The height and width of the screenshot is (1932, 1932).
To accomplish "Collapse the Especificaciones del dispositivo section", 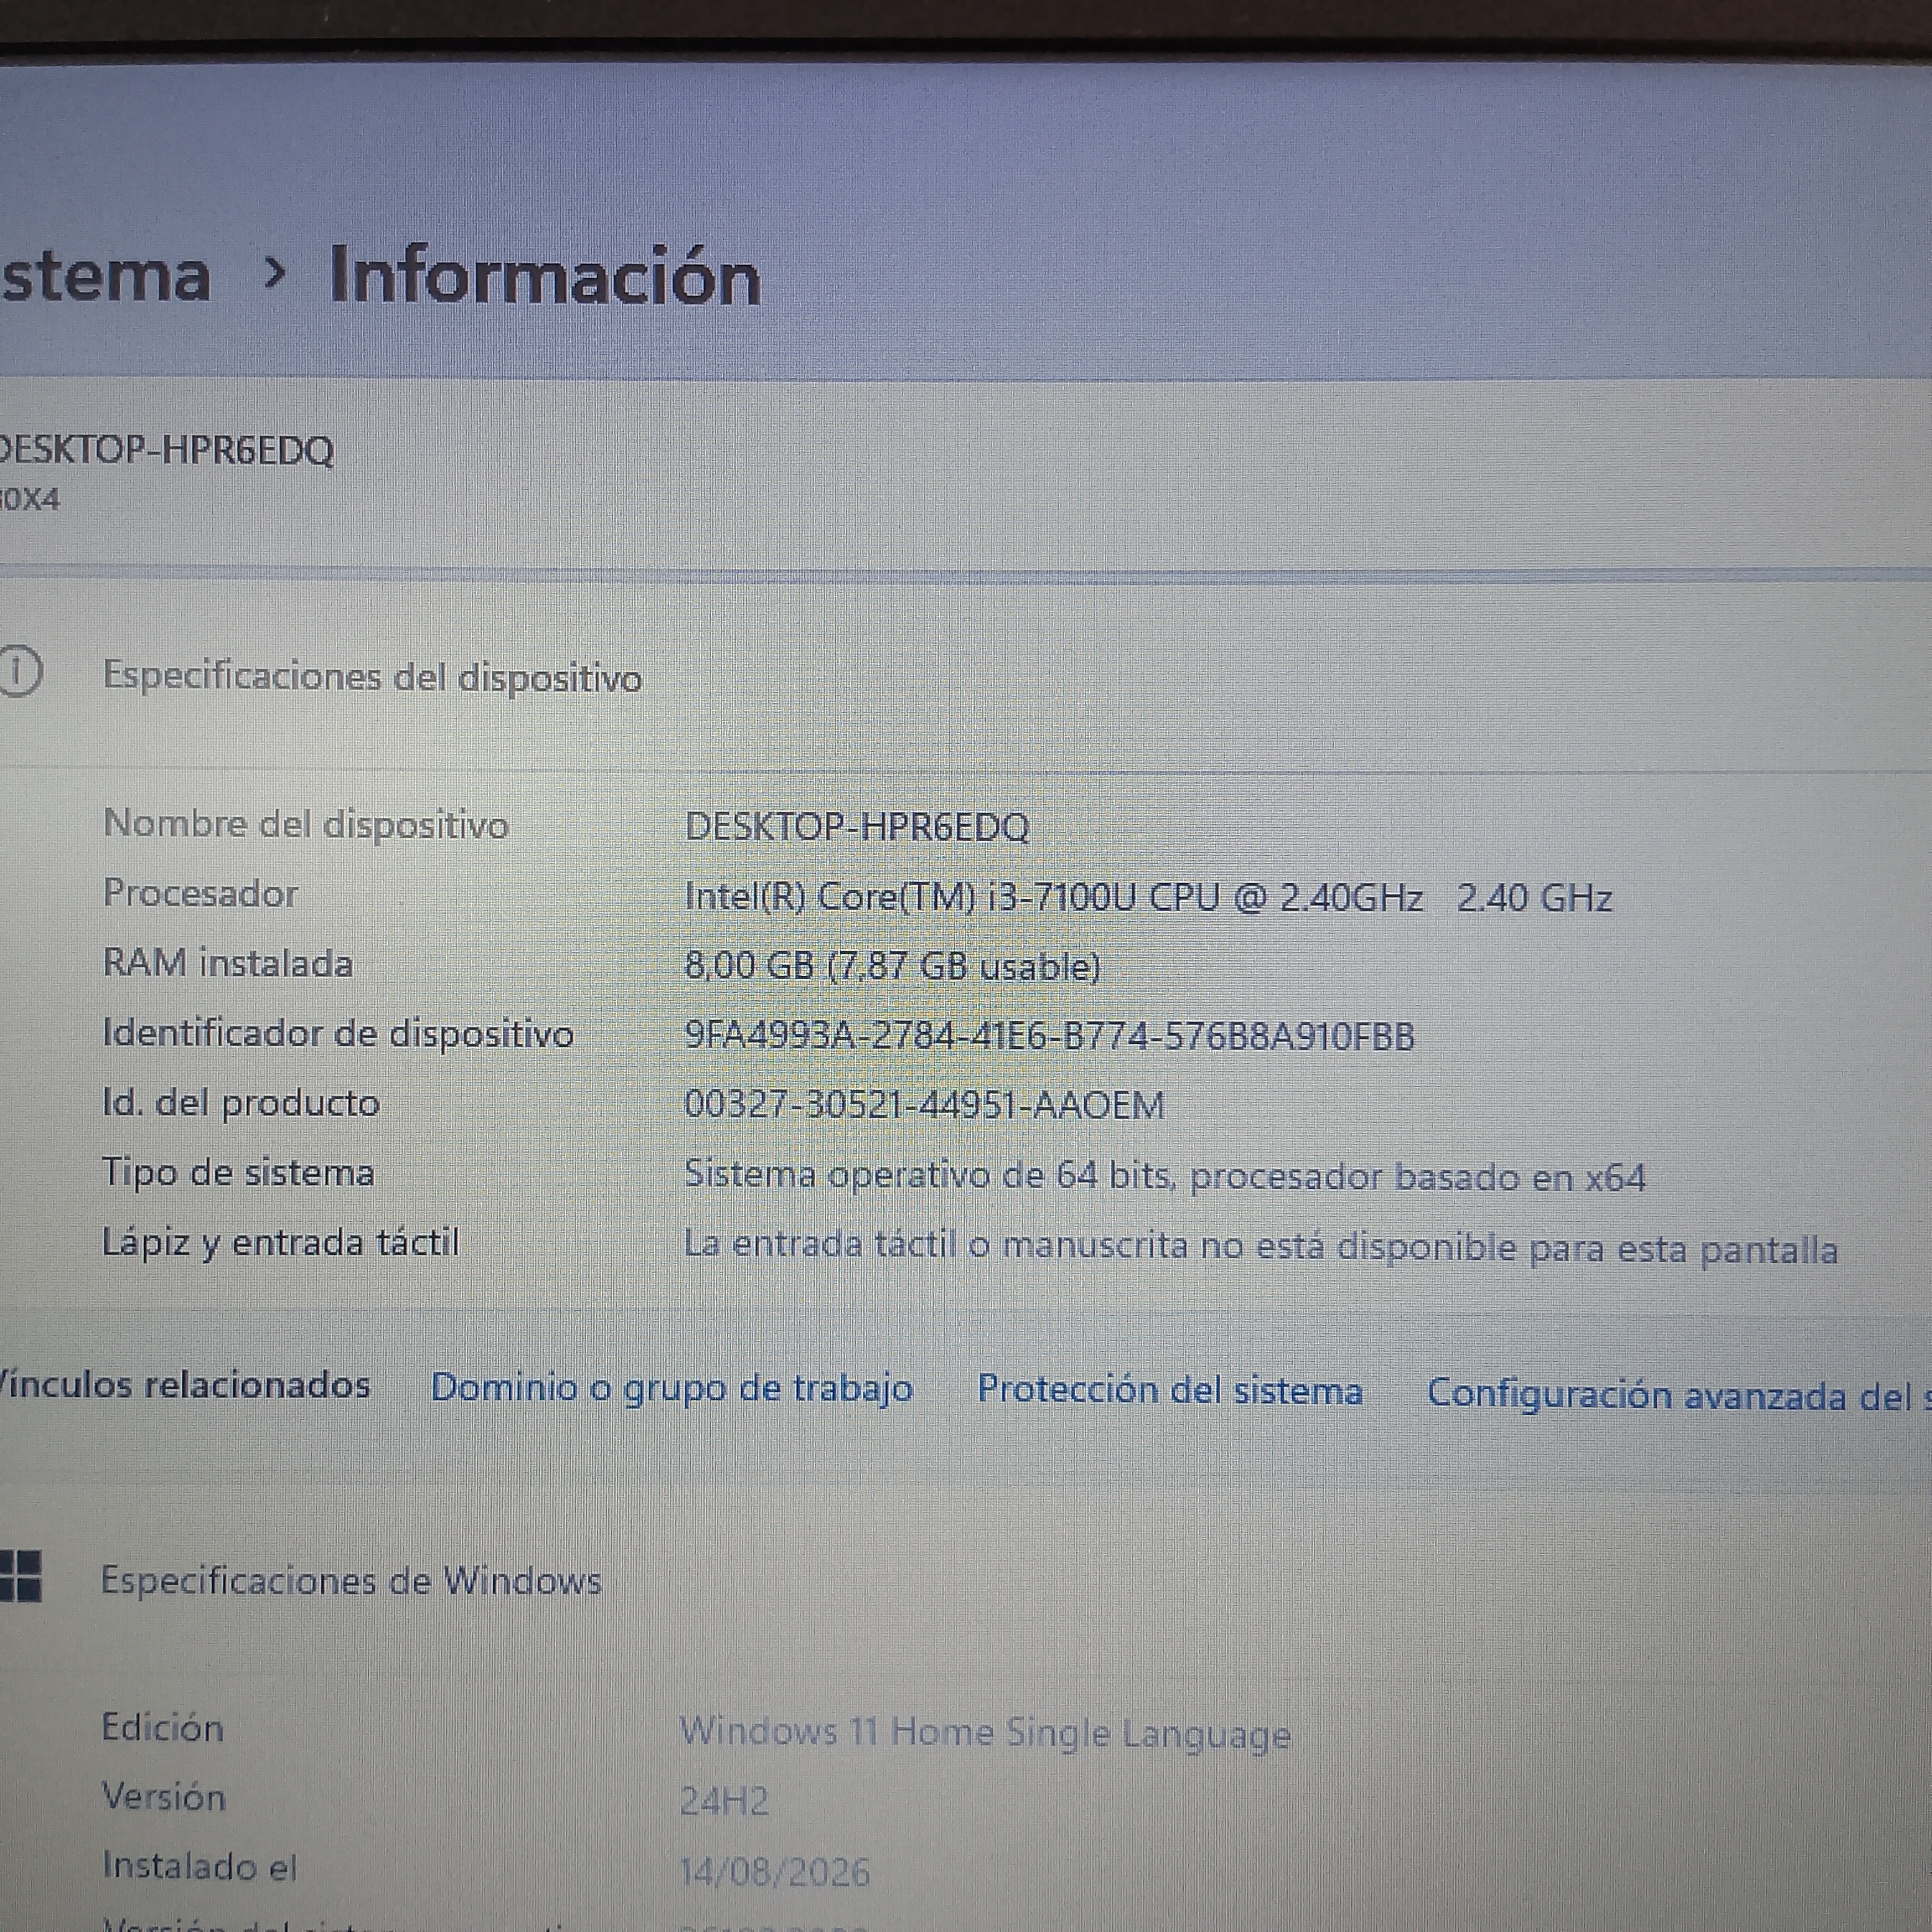I will [372, 677].
